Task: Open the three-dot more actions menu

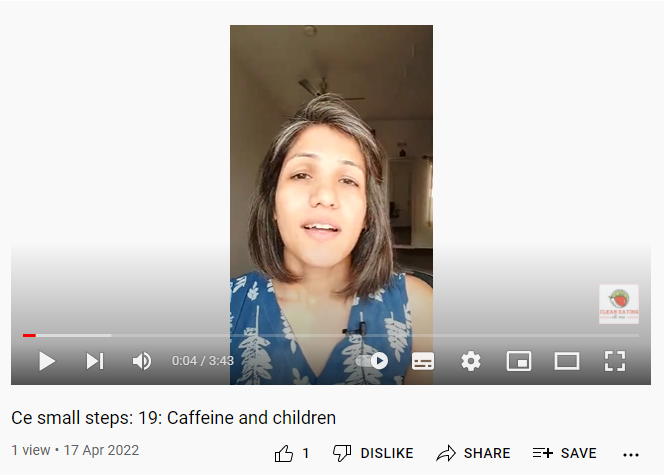Action: pos(631,455)
